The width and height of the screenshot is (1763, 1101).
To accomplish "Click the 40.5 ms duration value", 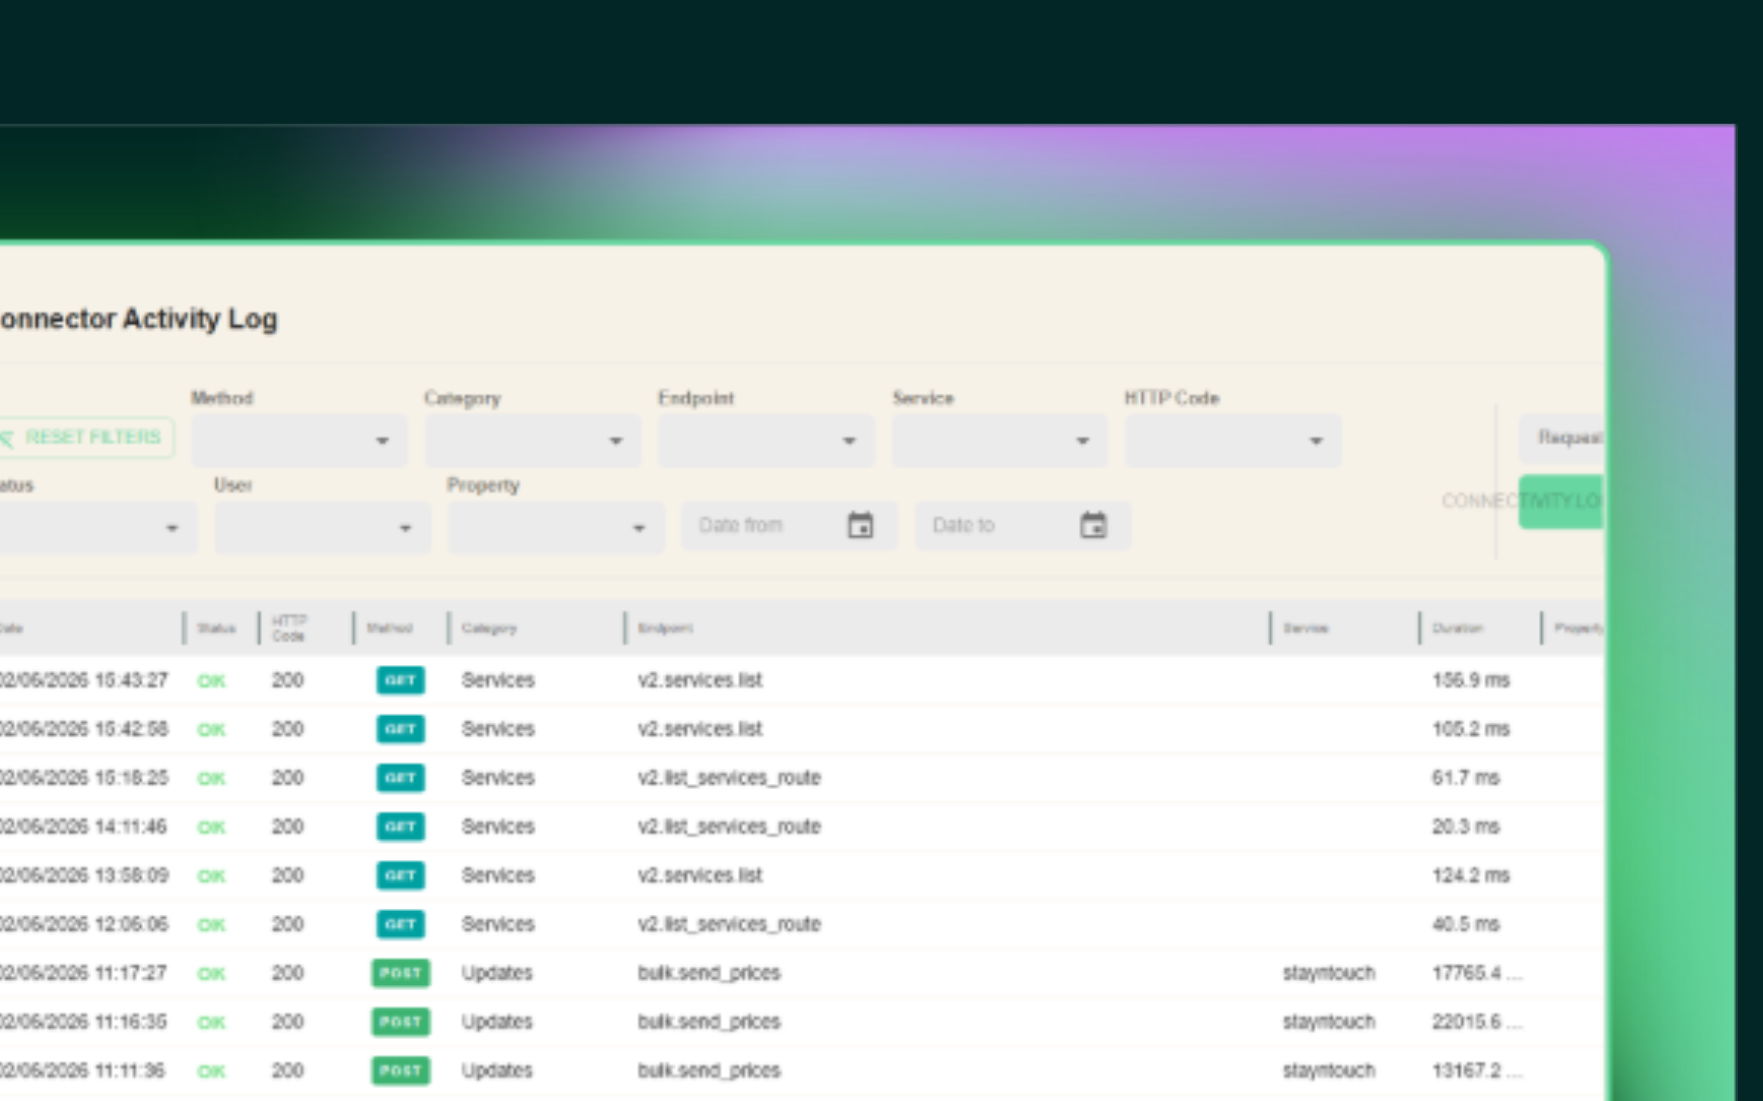I will (x=1466, y=924).
